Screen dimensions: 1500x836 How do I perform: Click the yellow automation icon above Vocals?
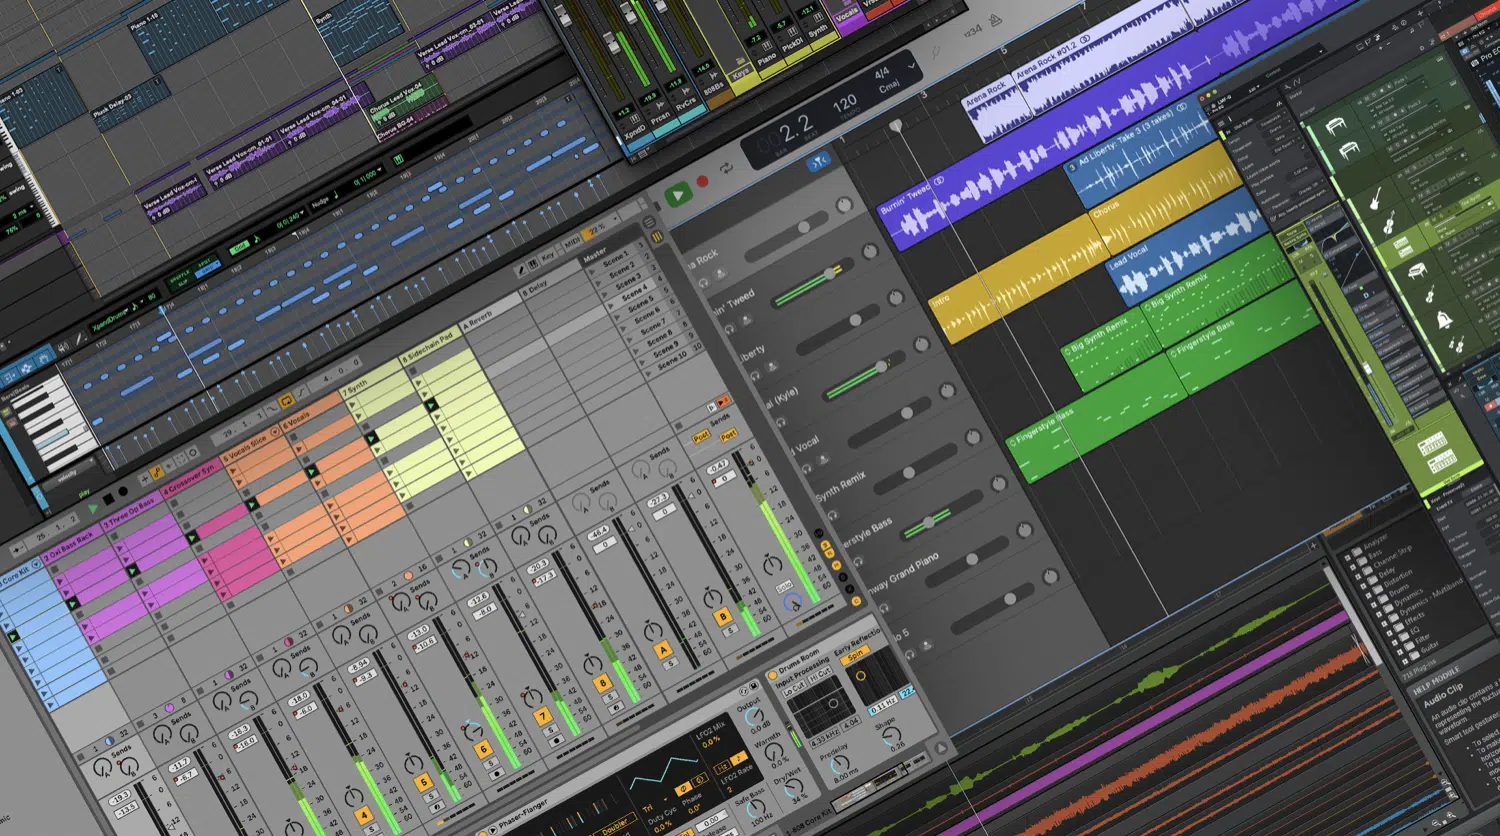click(x=286, y=402)
